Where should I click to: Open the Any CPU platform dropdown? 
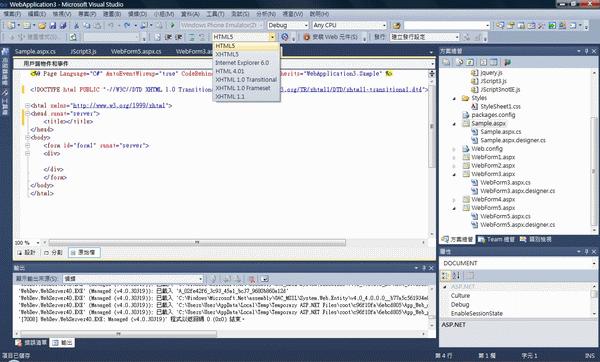[349, 25]
